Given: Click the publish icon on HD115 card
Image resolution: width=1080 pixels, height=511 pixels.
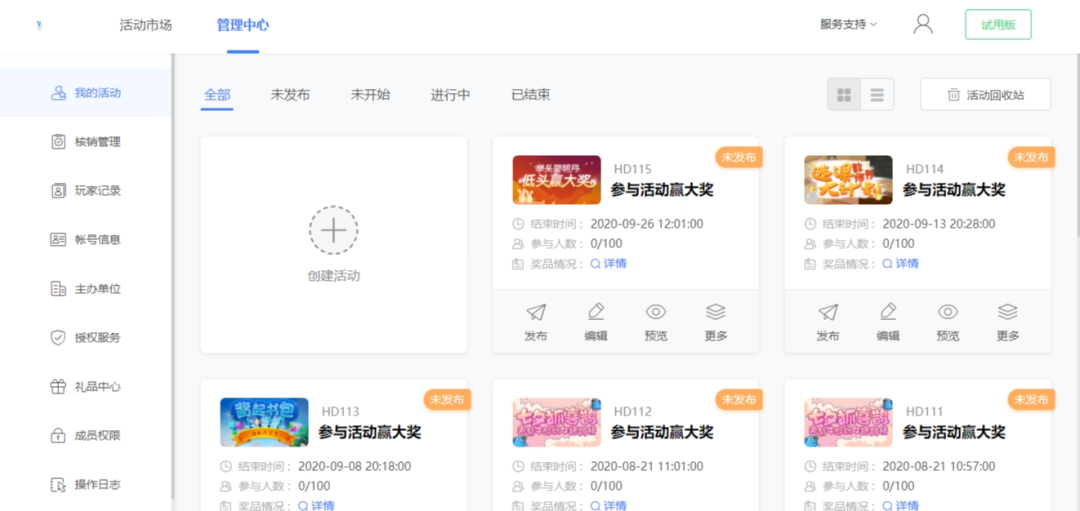Looking at the screenshot, I should [x=536, y=312].
